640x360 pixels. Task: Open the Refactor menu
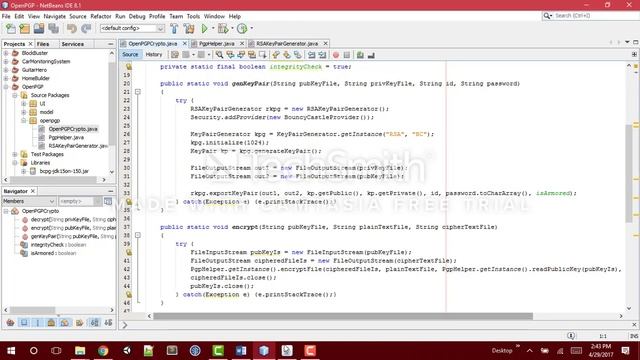pyautogui.click(x=101, y=16)
